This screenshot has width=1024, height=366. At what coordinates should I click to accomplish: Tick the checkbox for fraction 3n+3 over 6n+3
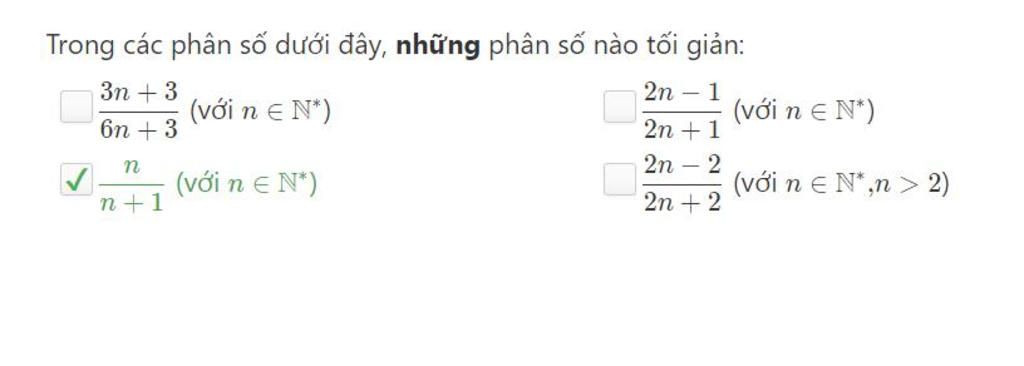(76, 107)
